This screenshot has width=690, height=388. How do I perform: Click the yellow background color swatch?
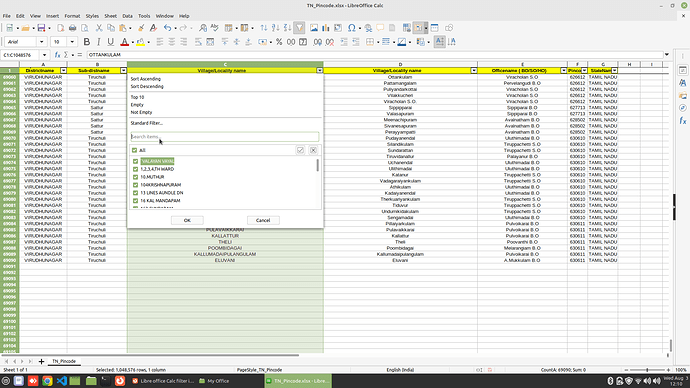click(x=140, y=42)
